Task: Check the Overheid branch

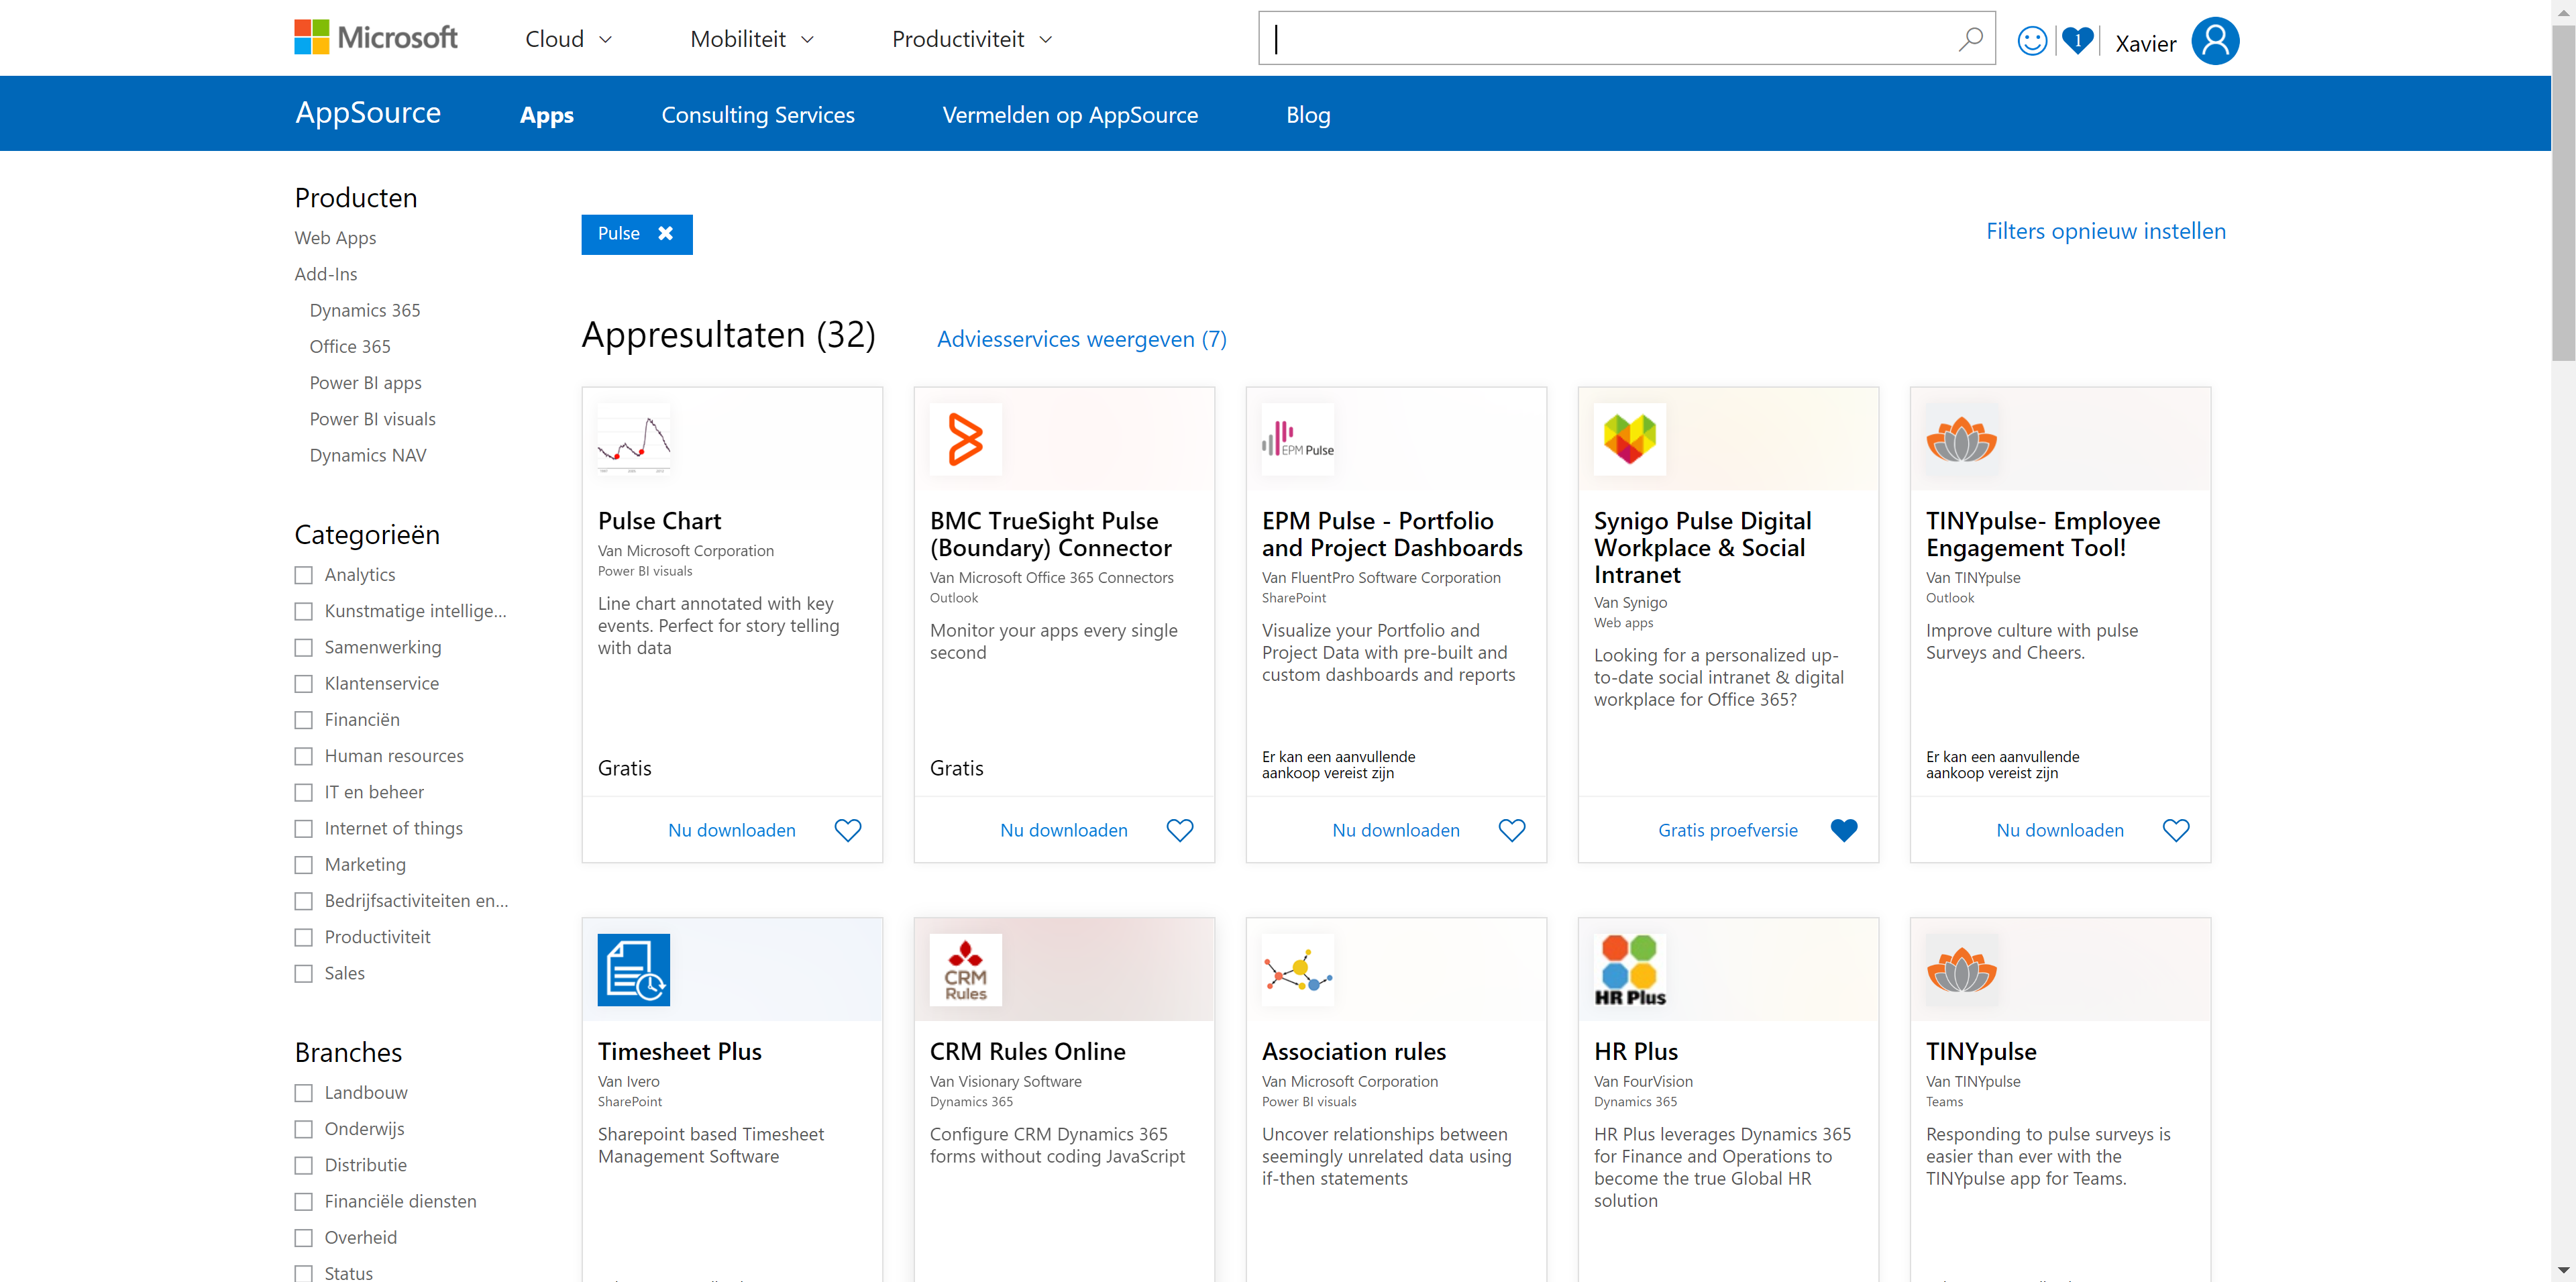Action: pos(304,1238)
